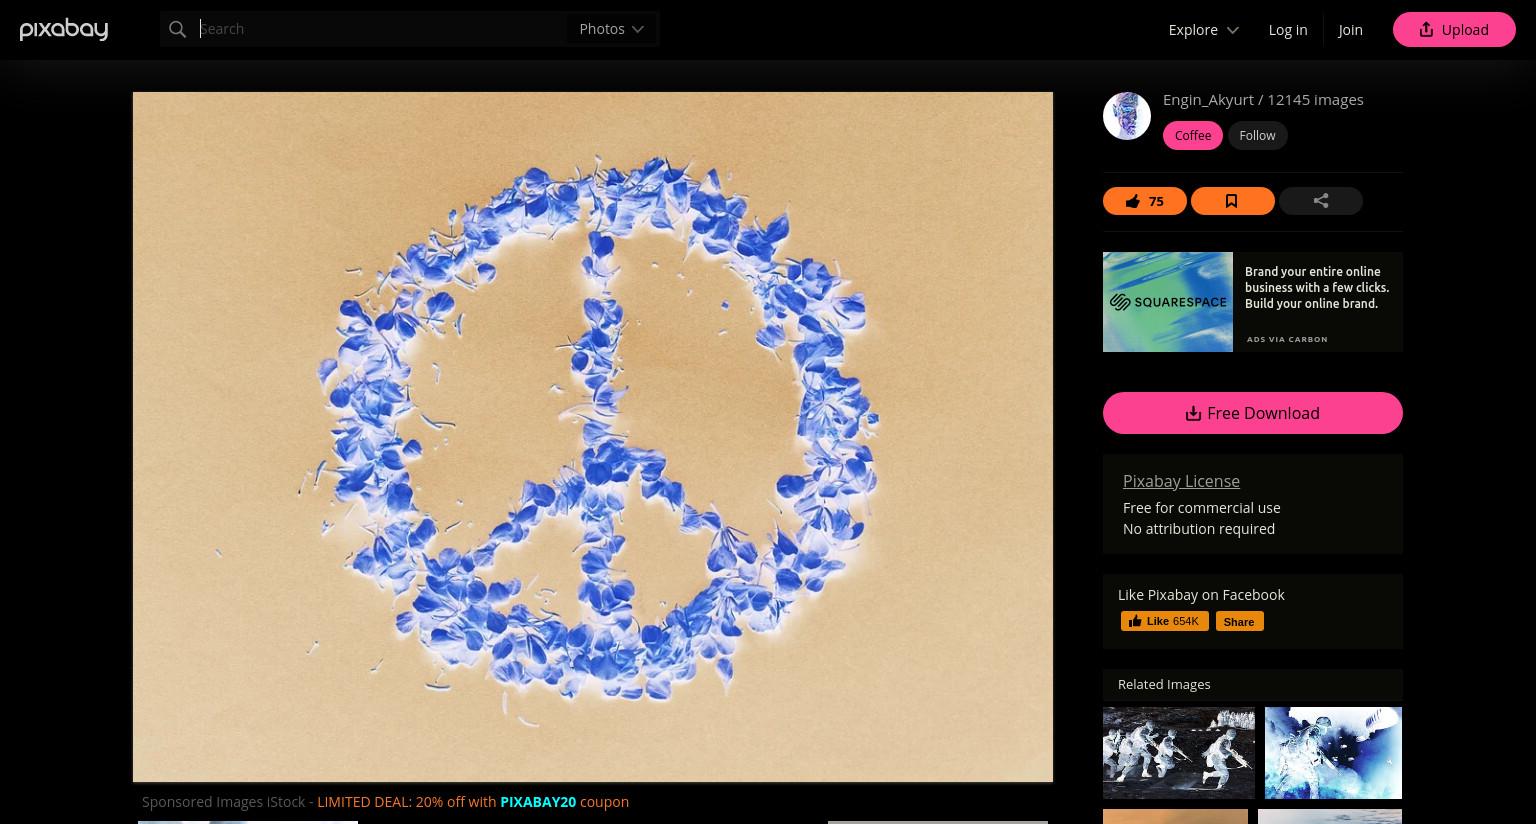This screenshot has width=1536, height=824.
Task: Open the Join link
Action: pyautogui.click(x=1350, y=30)
